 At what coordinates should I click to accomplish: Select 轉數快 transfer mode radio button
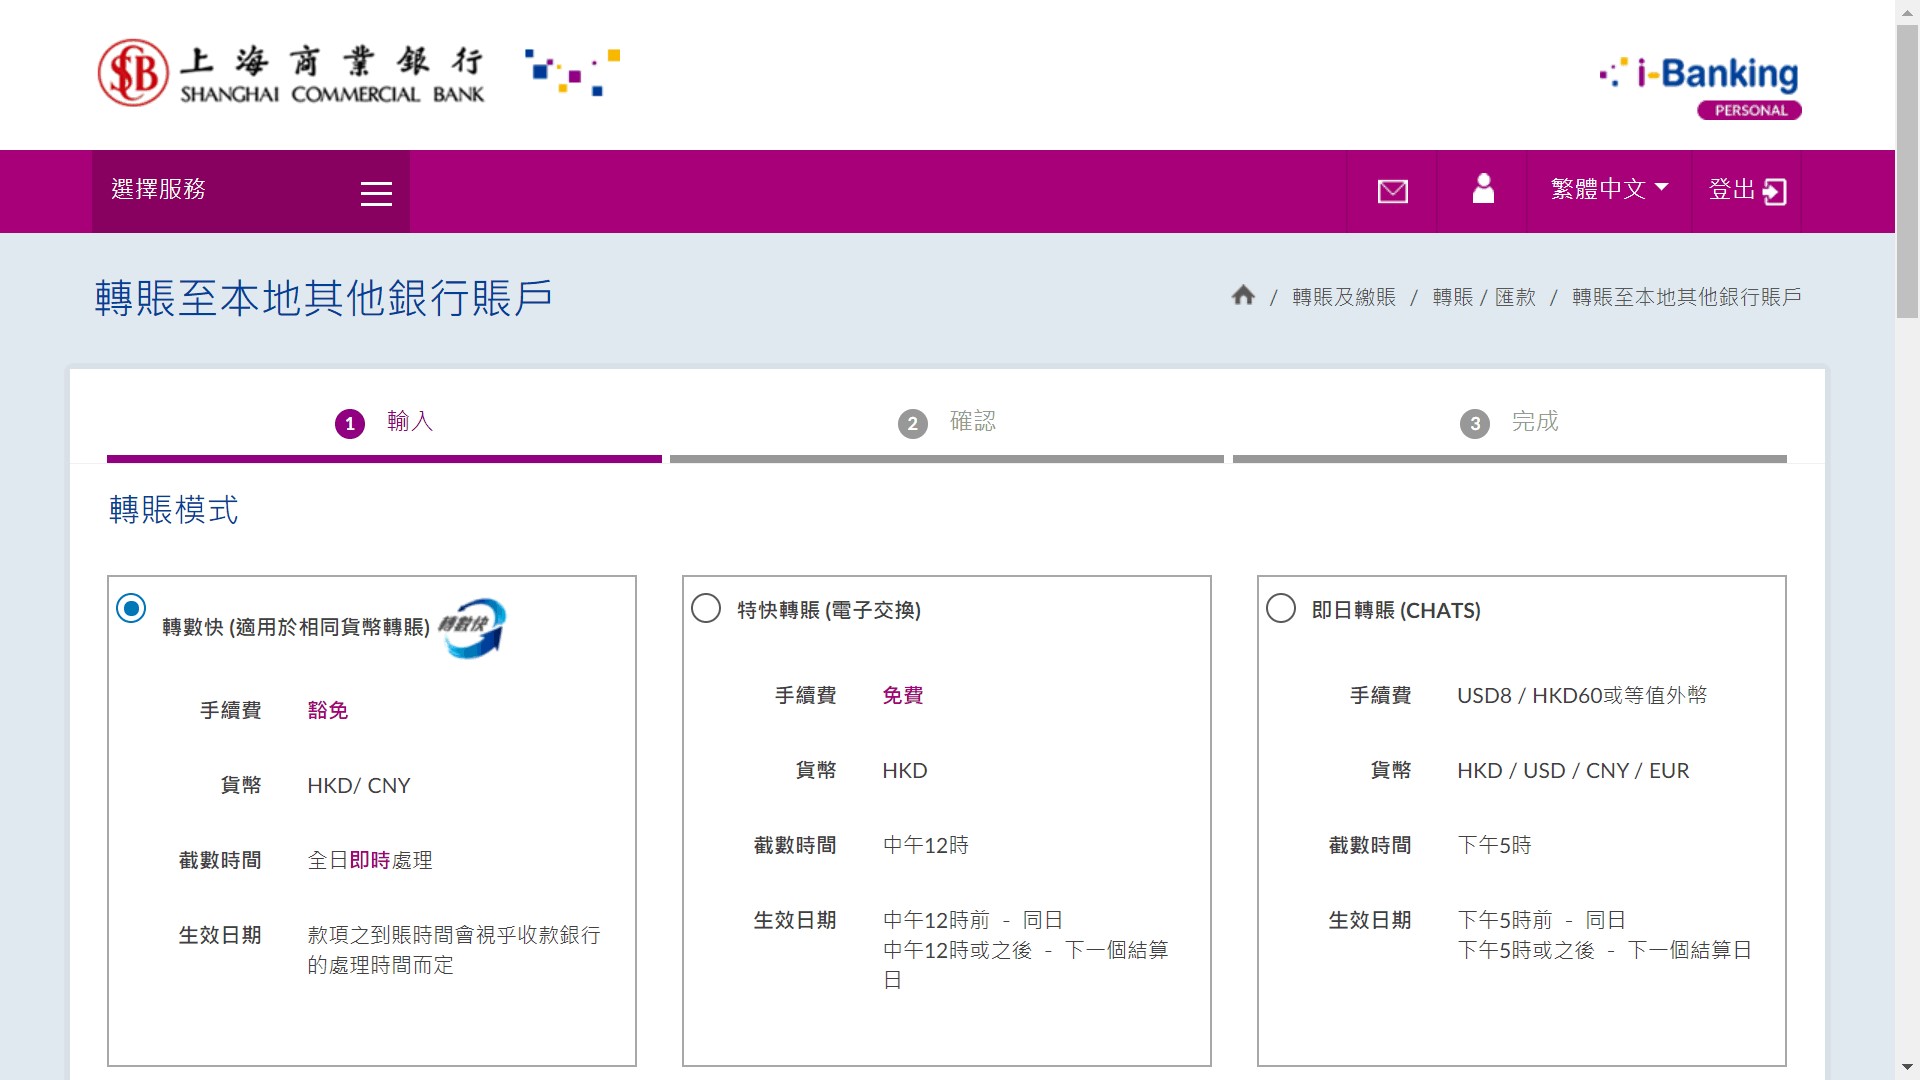coord(131,608)
